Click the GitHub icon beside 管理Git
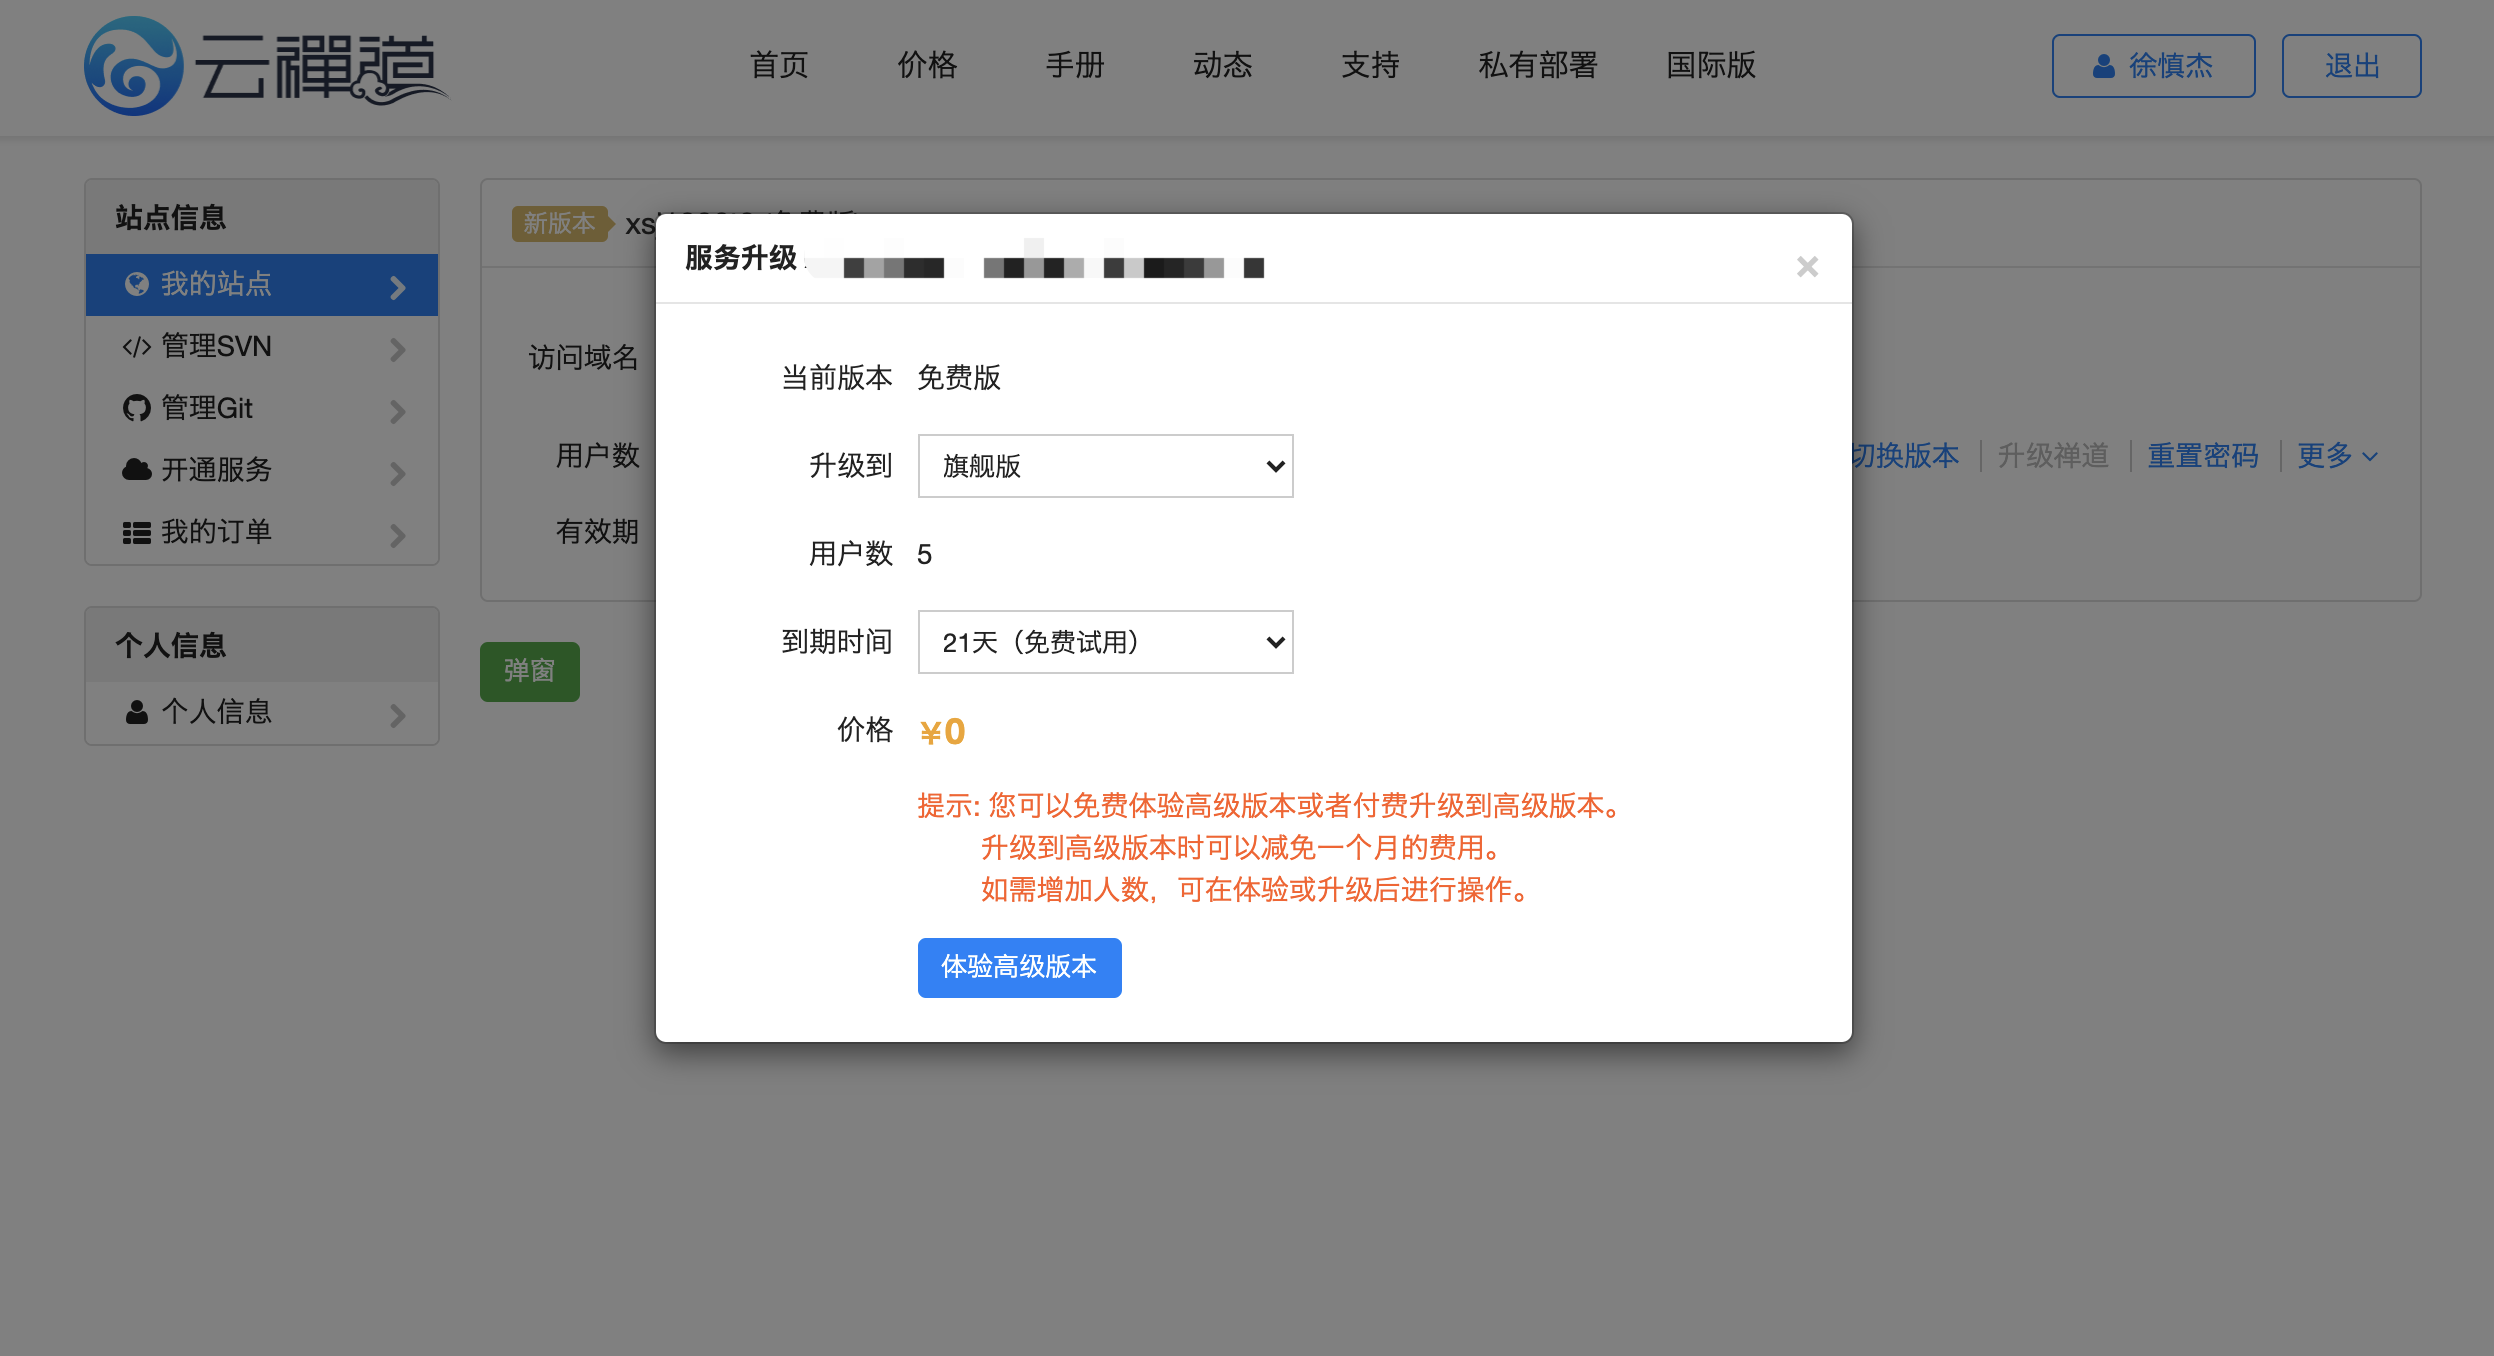Screen dimensions: 2494x1356 click(x=137, y=409)
